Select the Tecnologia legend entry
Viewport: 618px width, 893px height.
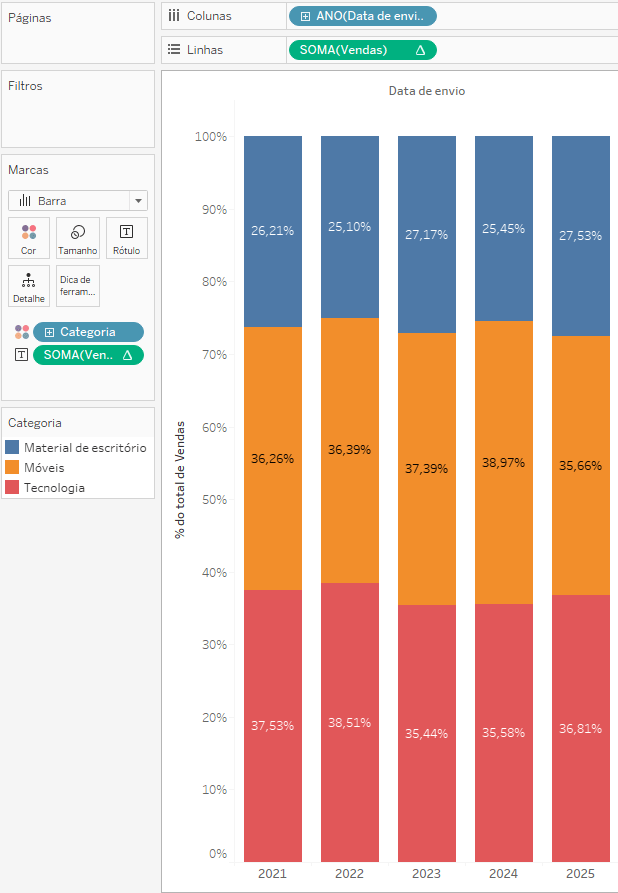coord(55,488)
